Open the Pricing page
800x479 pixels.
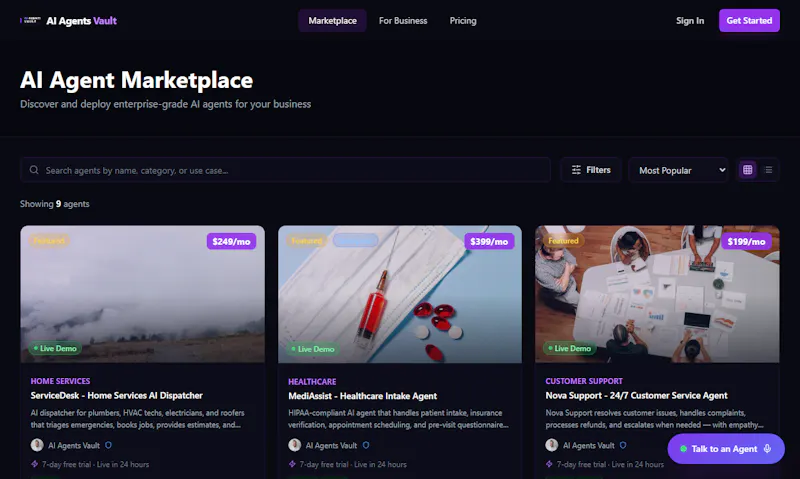pos(463,21)
